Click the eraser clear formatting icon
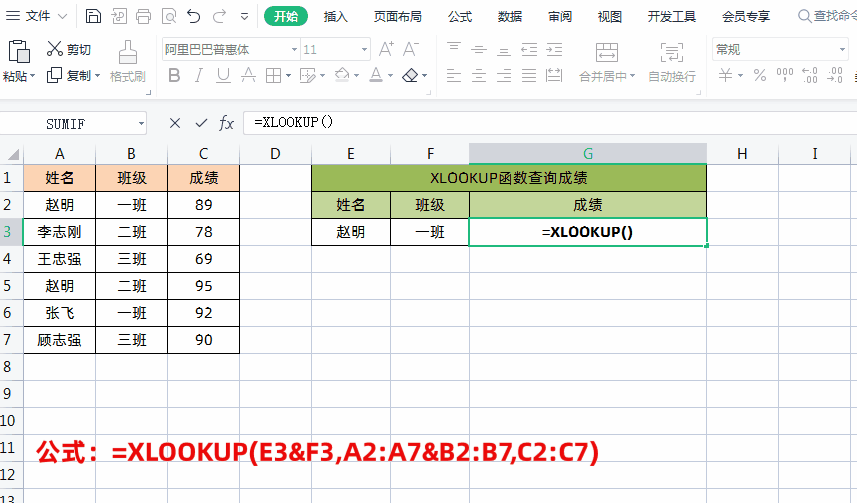Image resolution: width=857 pixels, height=503 pixels. (410, 75)
